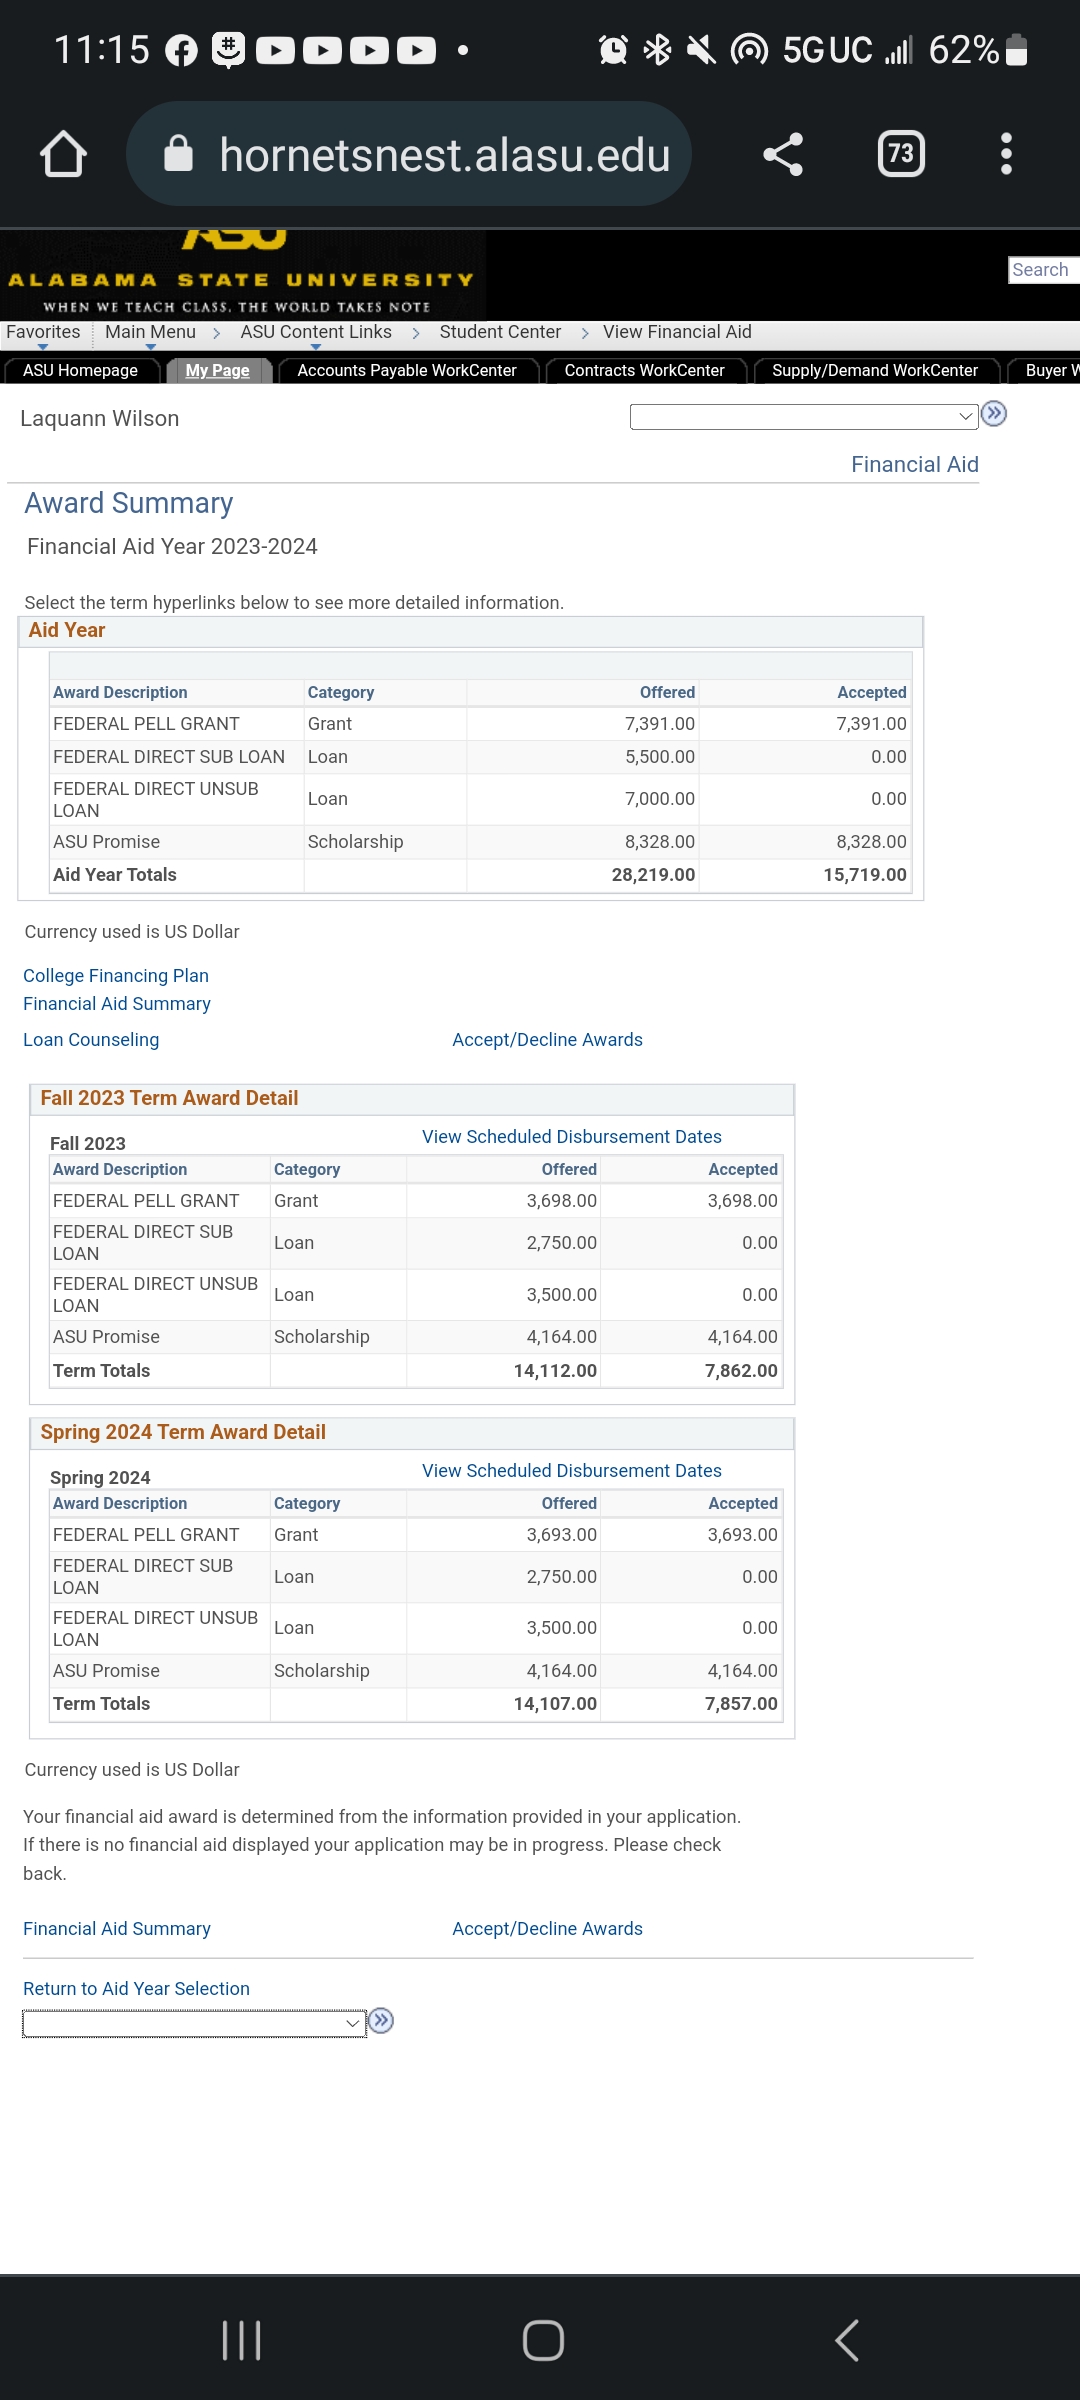Click the go arrow below Return to Aid Year Selection

[x=381, y=2021]
